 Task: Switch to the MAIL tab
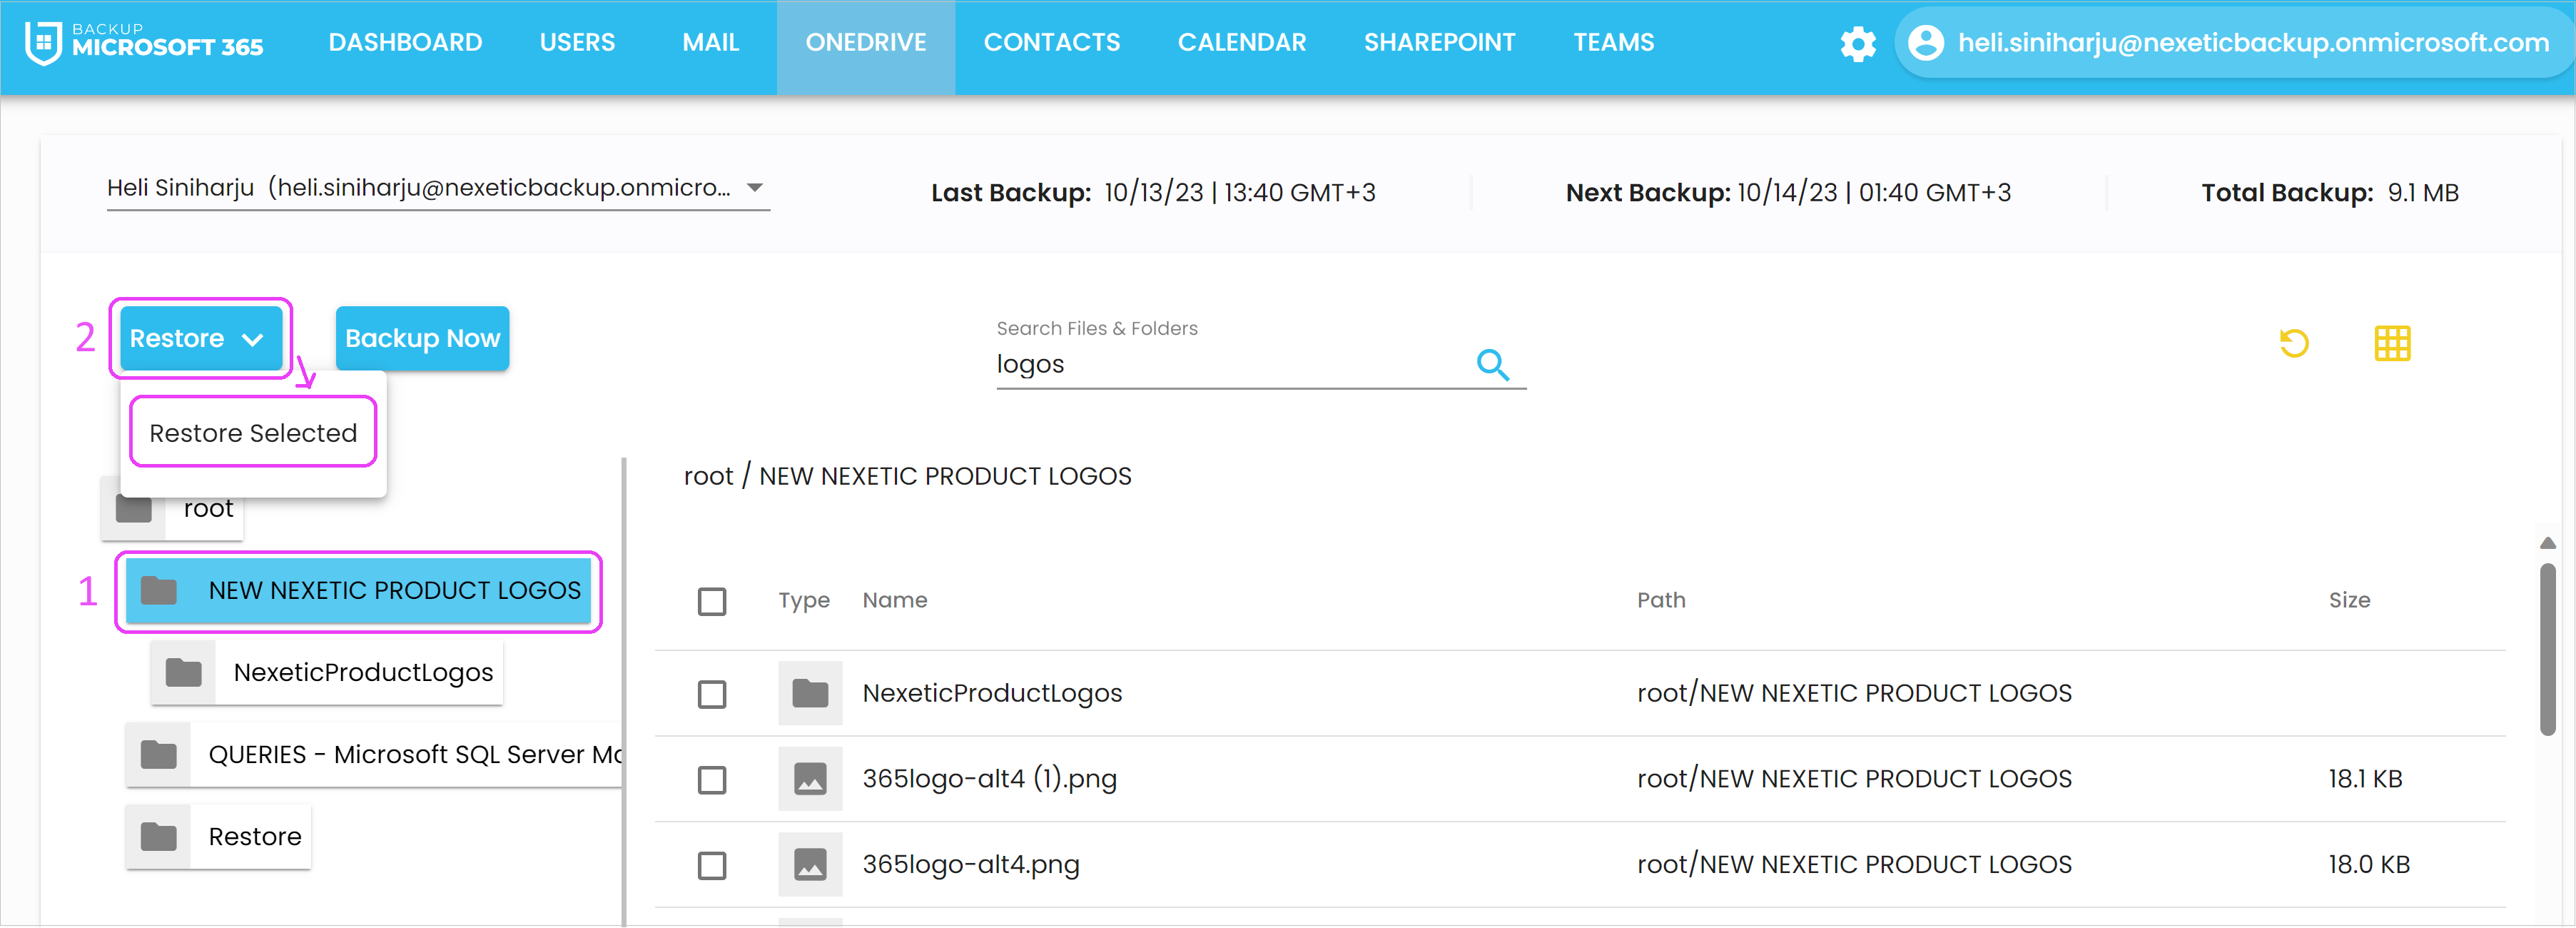coord(711,43)
